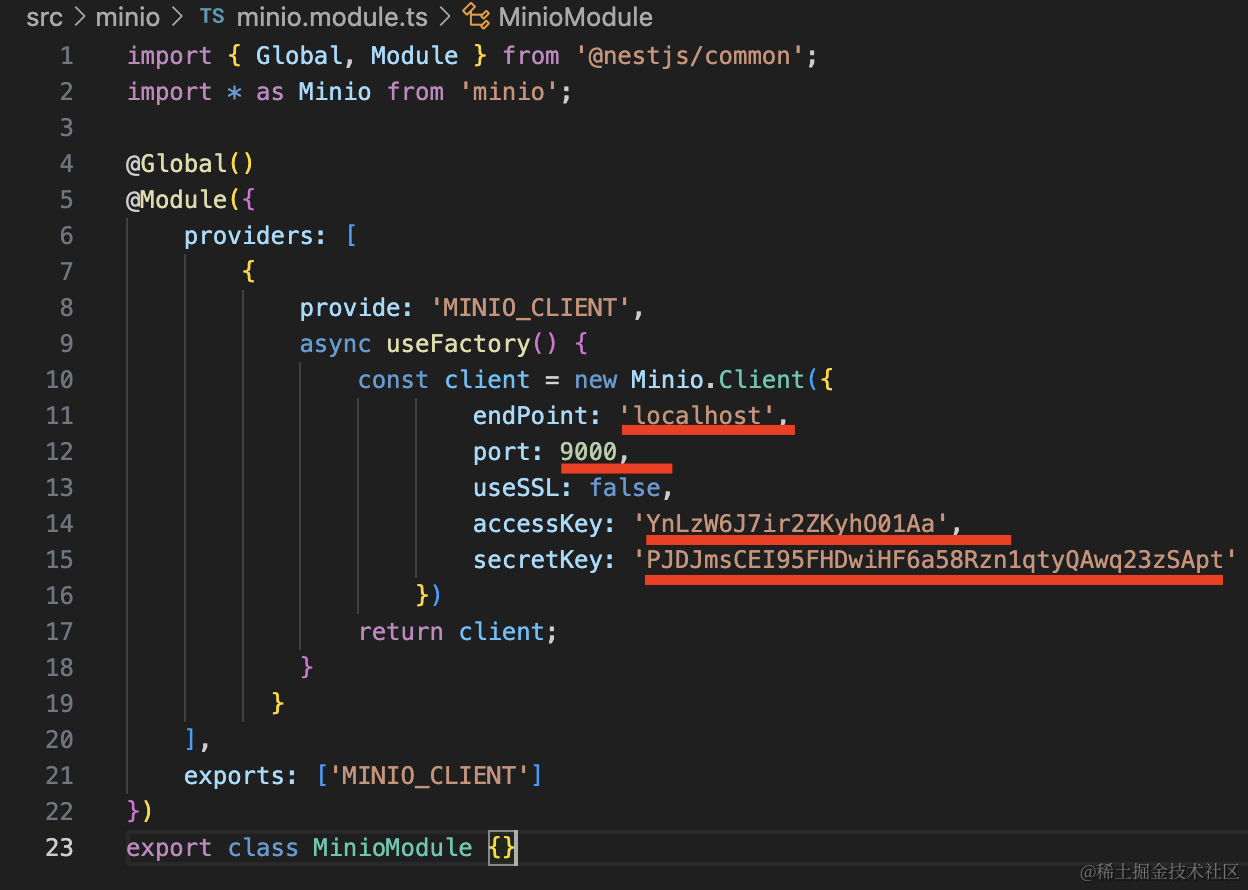Viewport: 1248px width, 890px height.
Task: Click the secretKey string value
Action: tap(934, 560)
